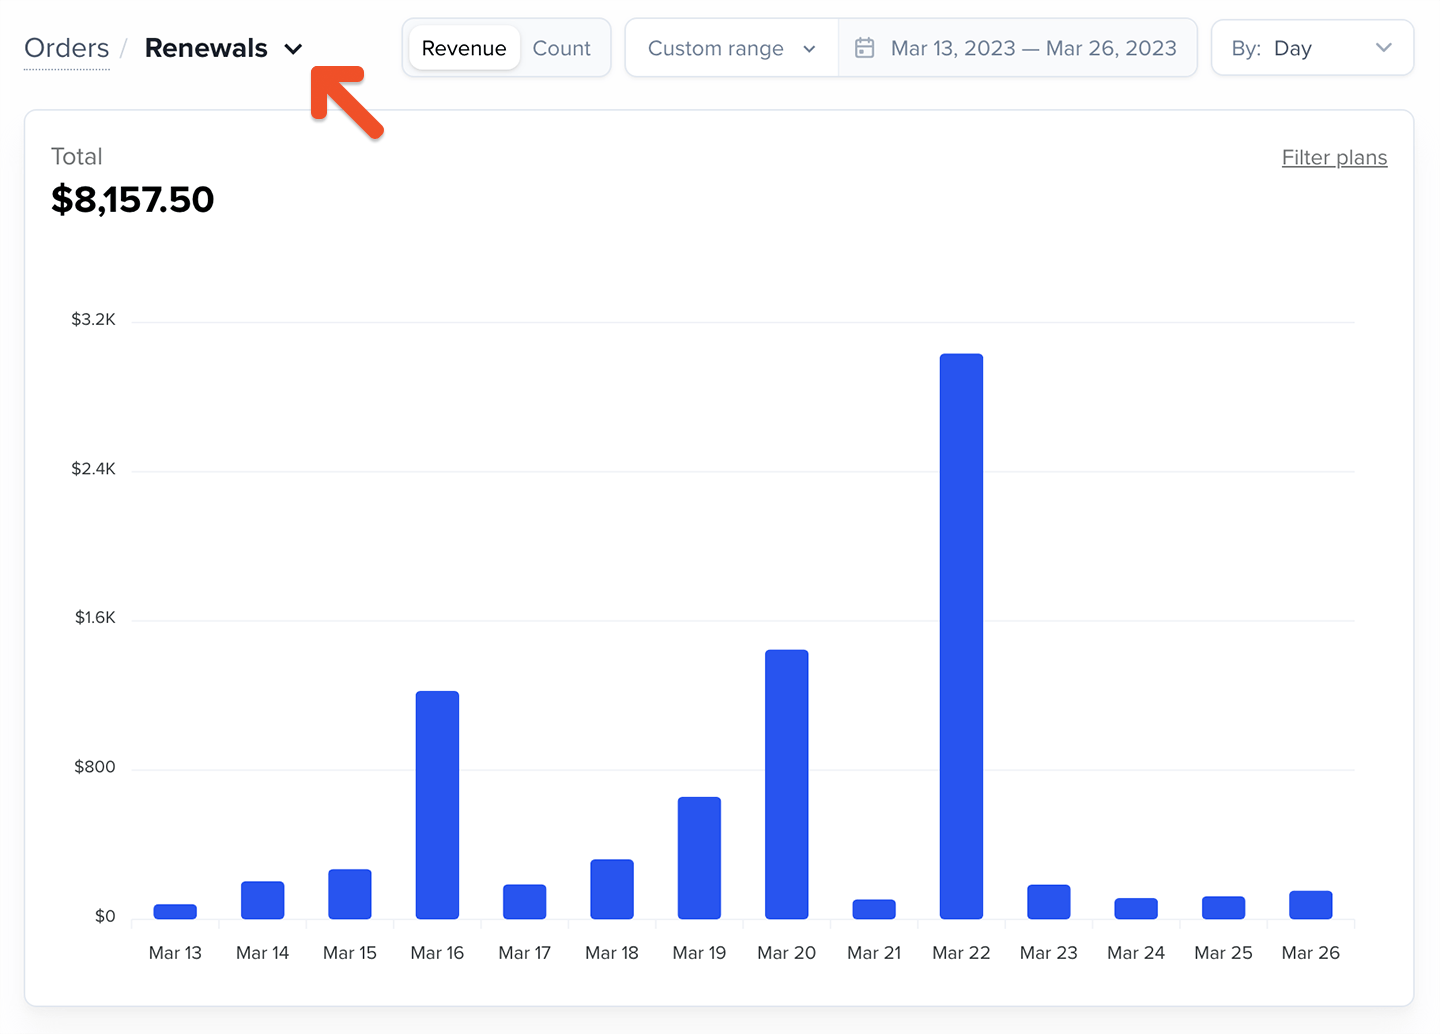Click the Mar 13 x-axis label

[175, 953]
